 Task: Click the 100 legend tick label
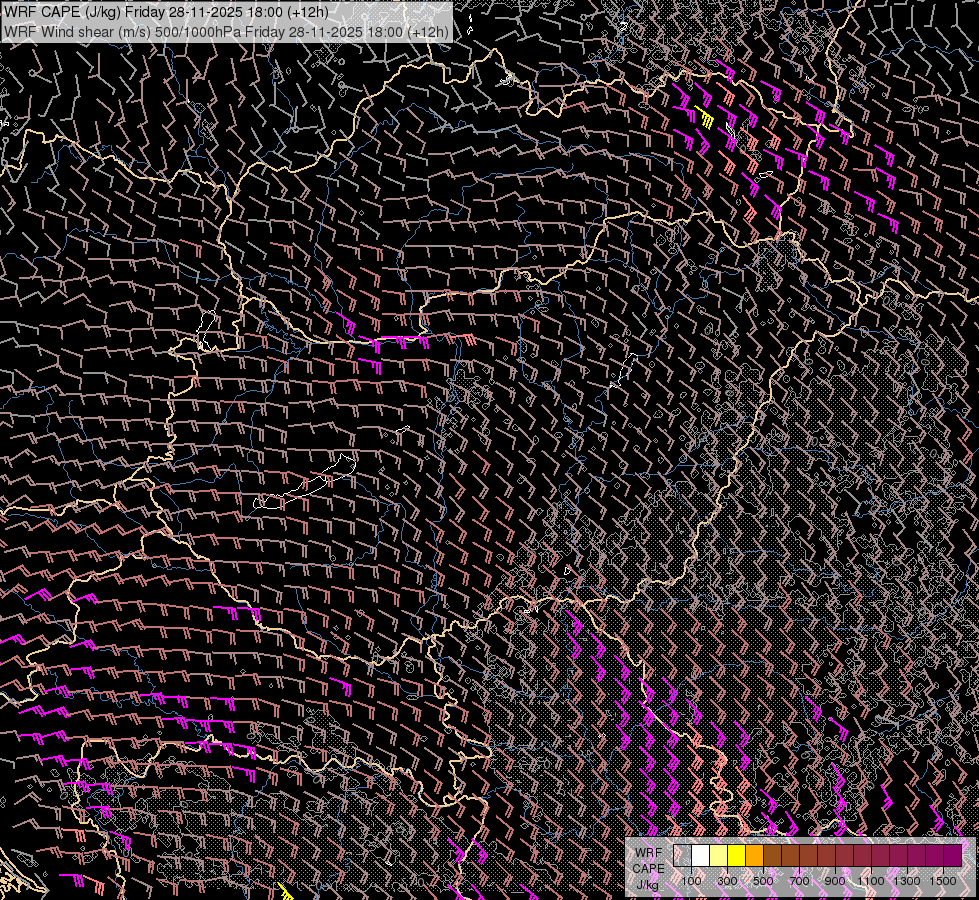point(691,881)
